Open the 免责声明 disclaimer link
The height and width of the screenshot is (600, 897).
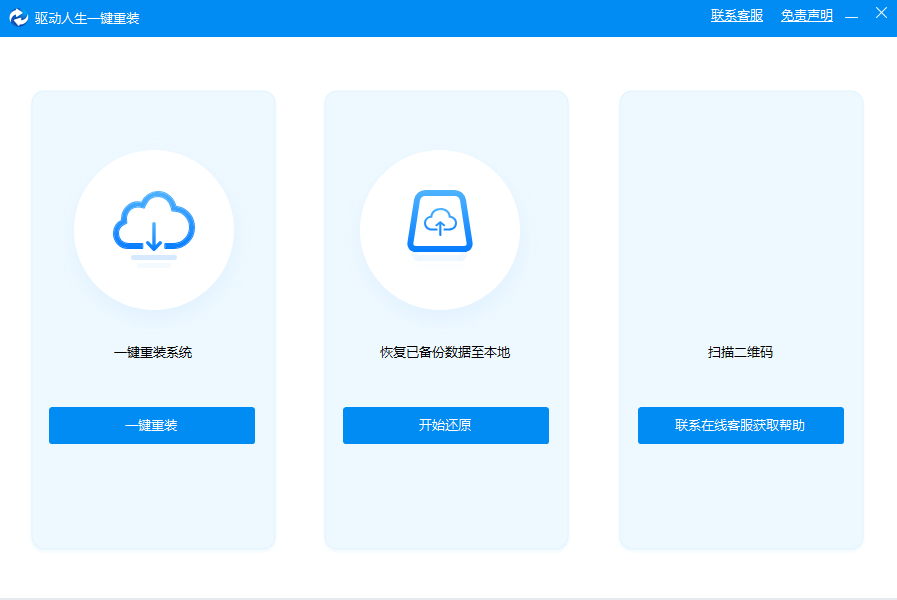point(807,16)
